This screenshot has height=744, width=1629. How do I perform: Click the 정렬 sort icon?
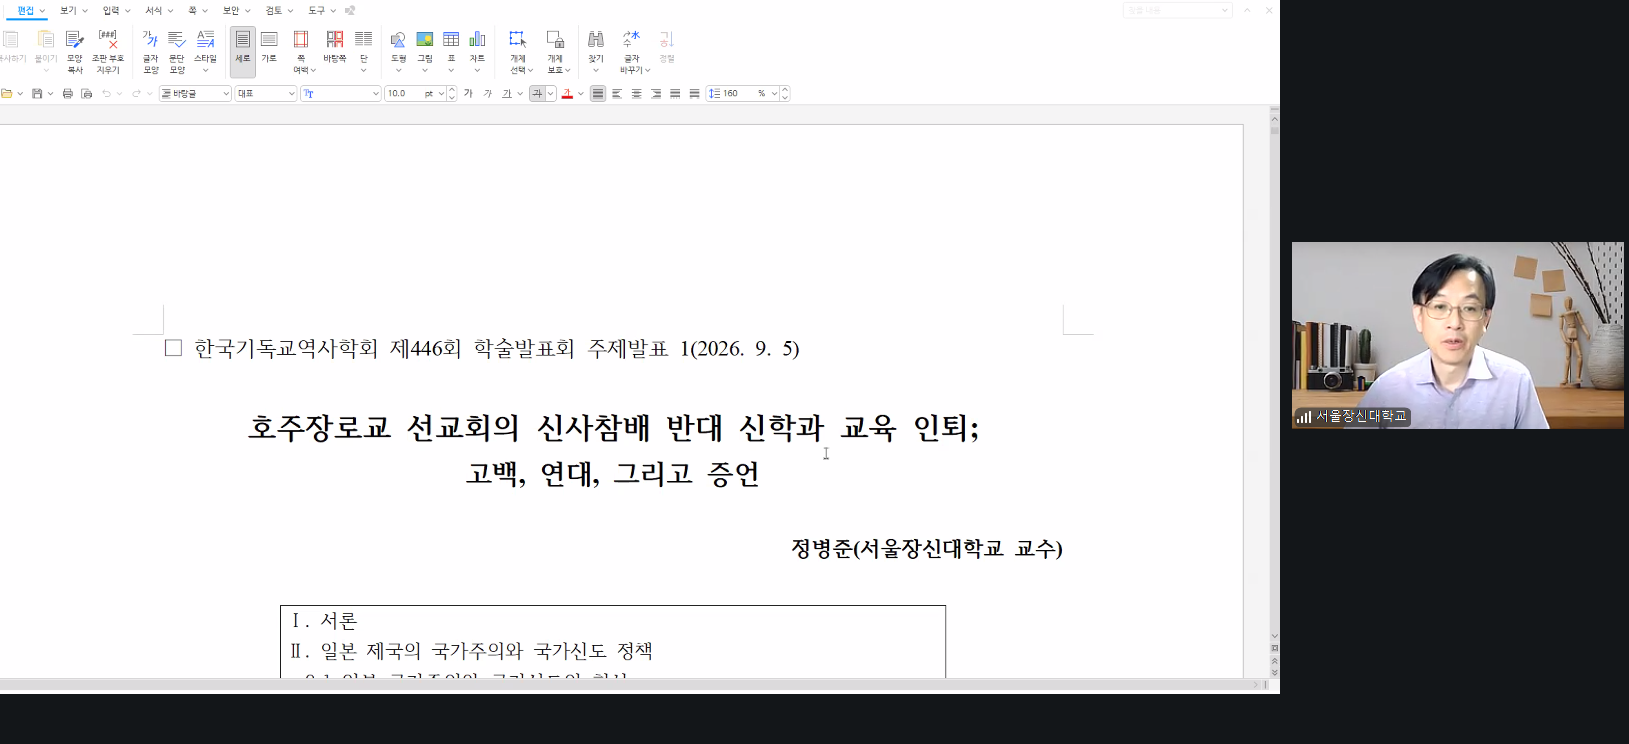(667, 46)
